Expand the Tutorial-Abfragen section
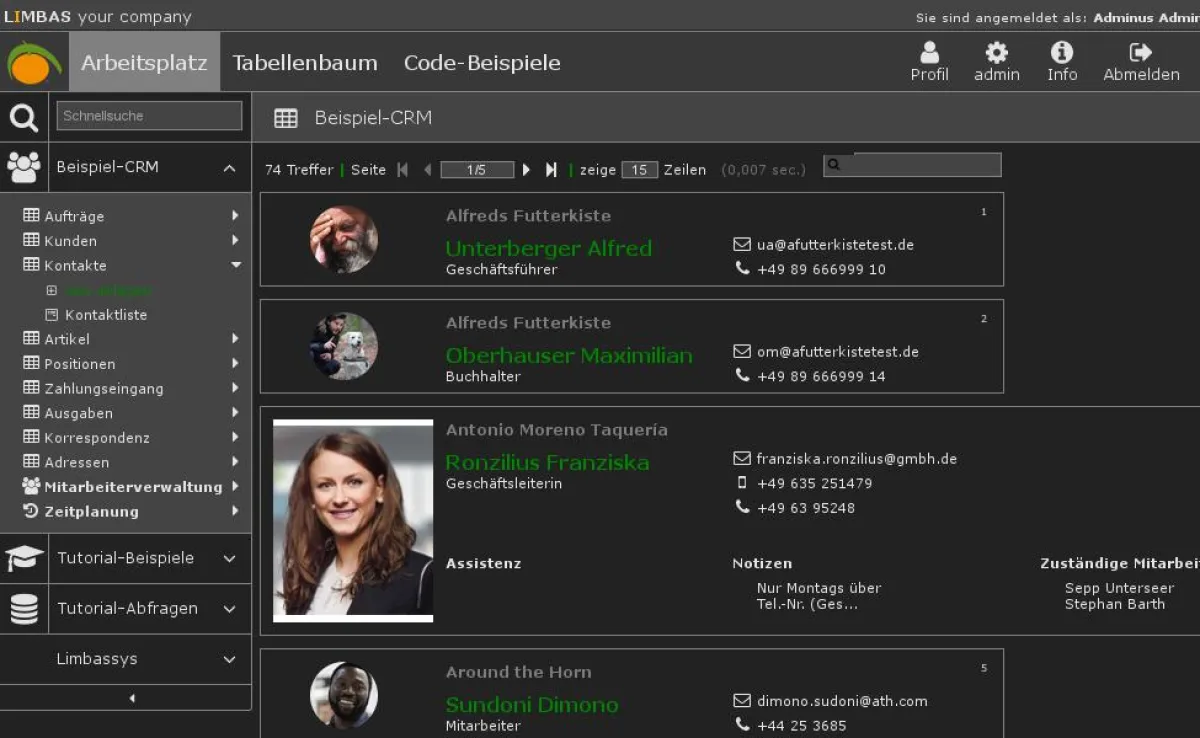 (228, 608)
